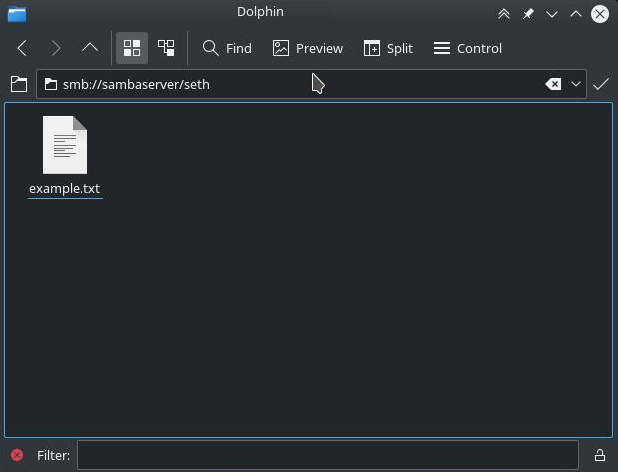Minimize the Dolphin window
Image resolution: width=618 pixels, height=472 pixels.
coord(552,15)
